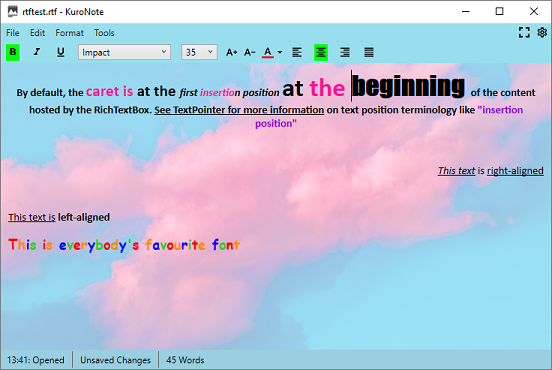552x370 pixels.
Task: Click the "13:41: Opened" status entry
Action: point(36,360)
